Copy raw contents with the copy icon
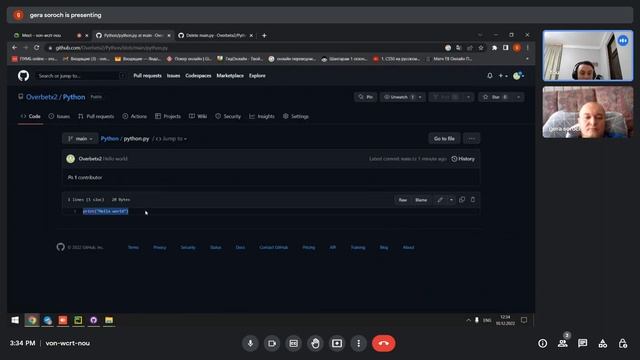Screen dimensions: 640x360 click(x=462, y=200)
